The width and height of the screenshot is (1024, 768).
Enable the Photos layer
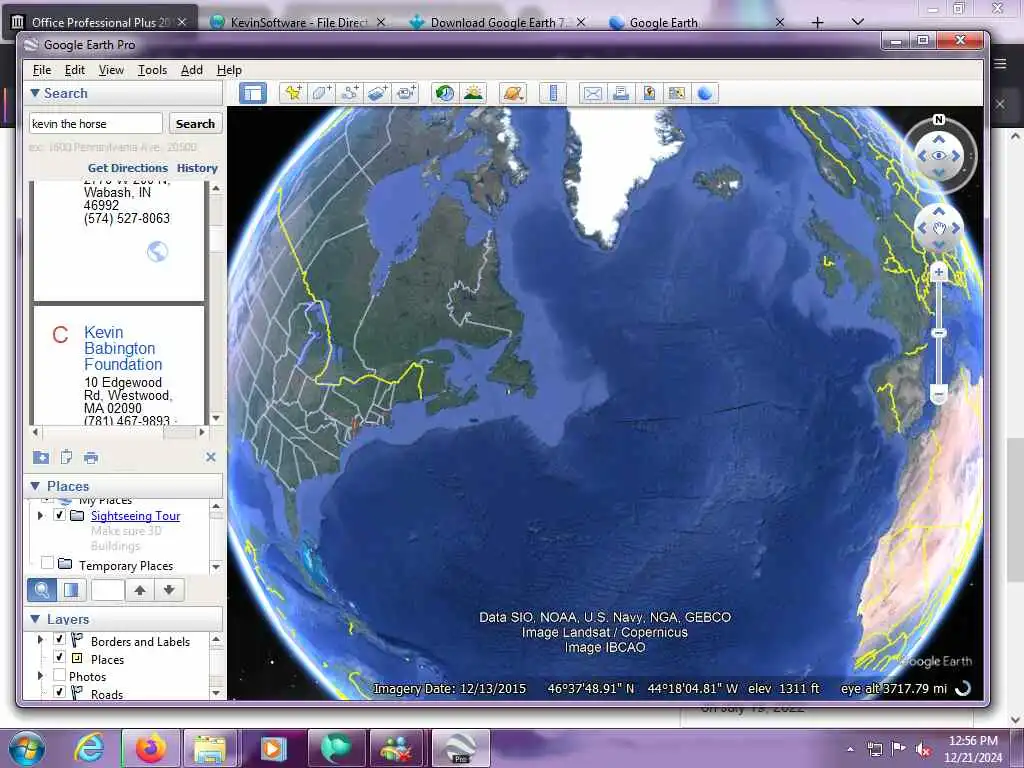pos(59,675)
